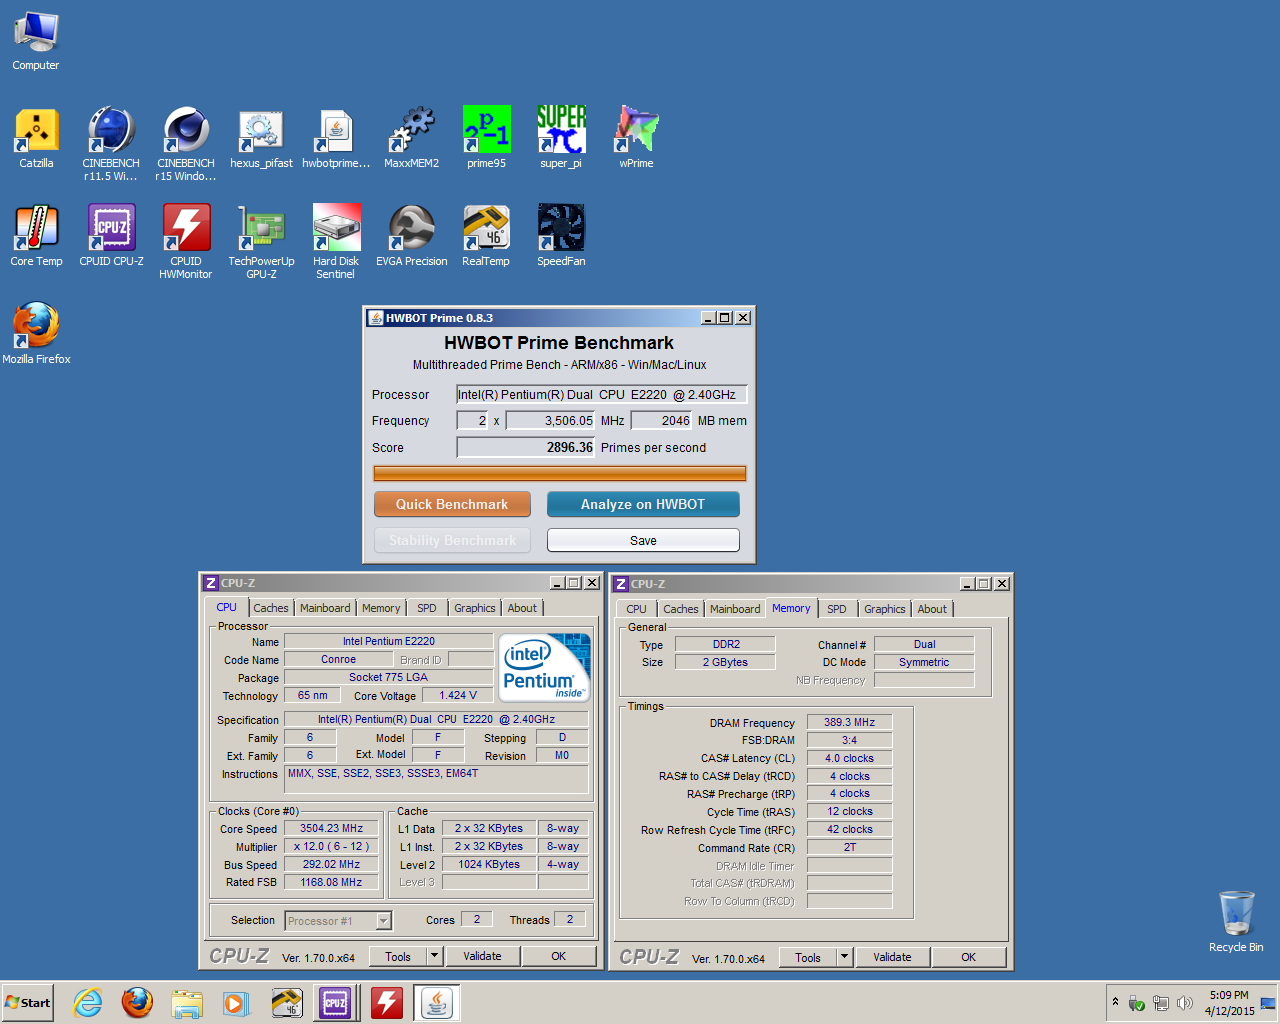
Task: Click the Processor name field in HWBOT Prime
Action: click(602, 394)
